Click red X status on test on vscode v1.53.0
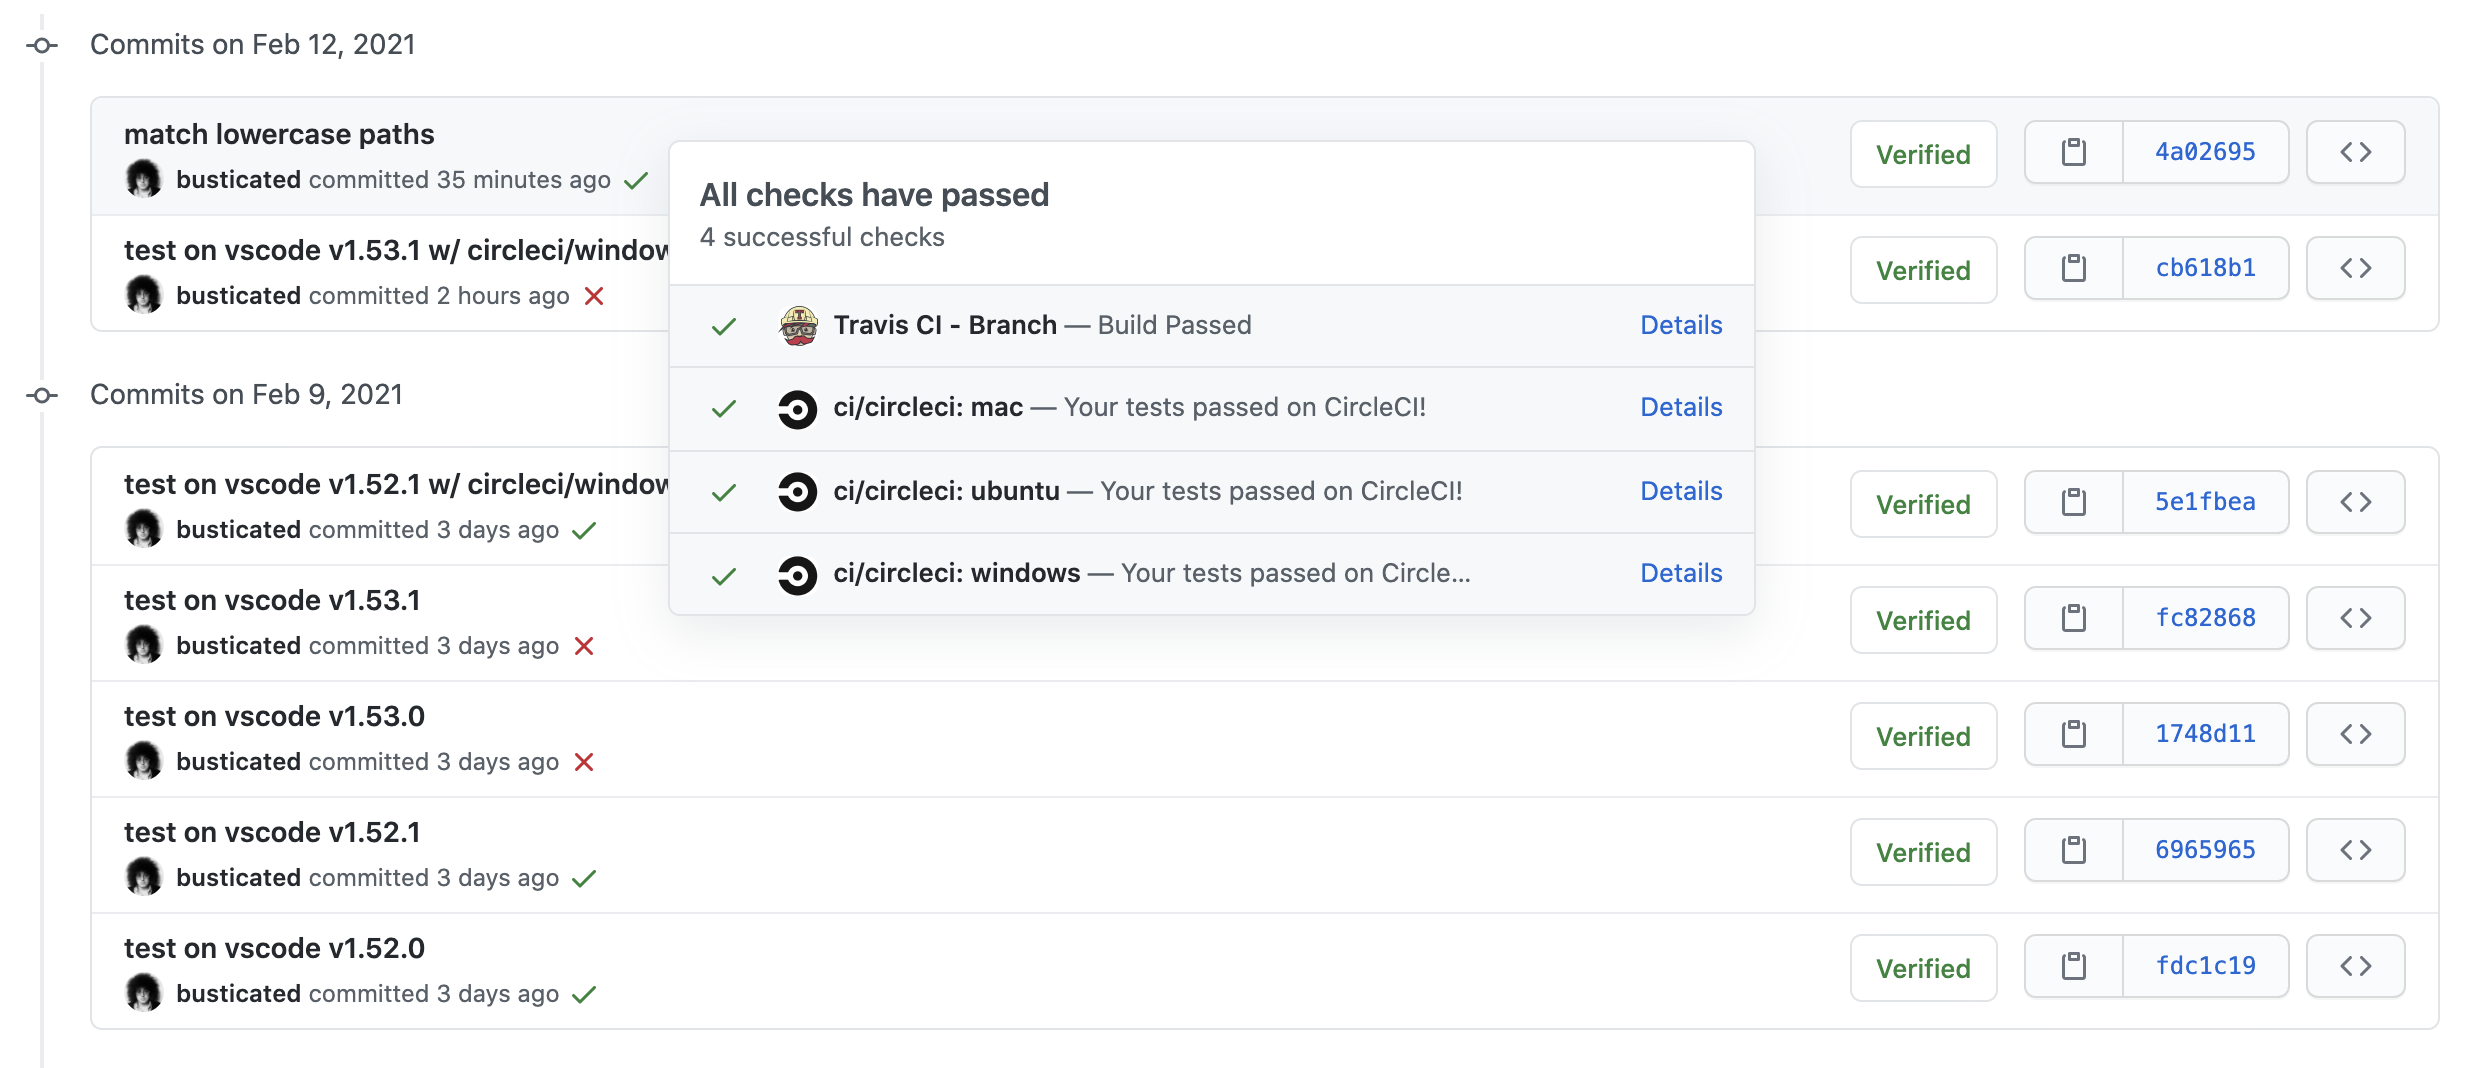 pyautogui.click(x=585, y=762)
